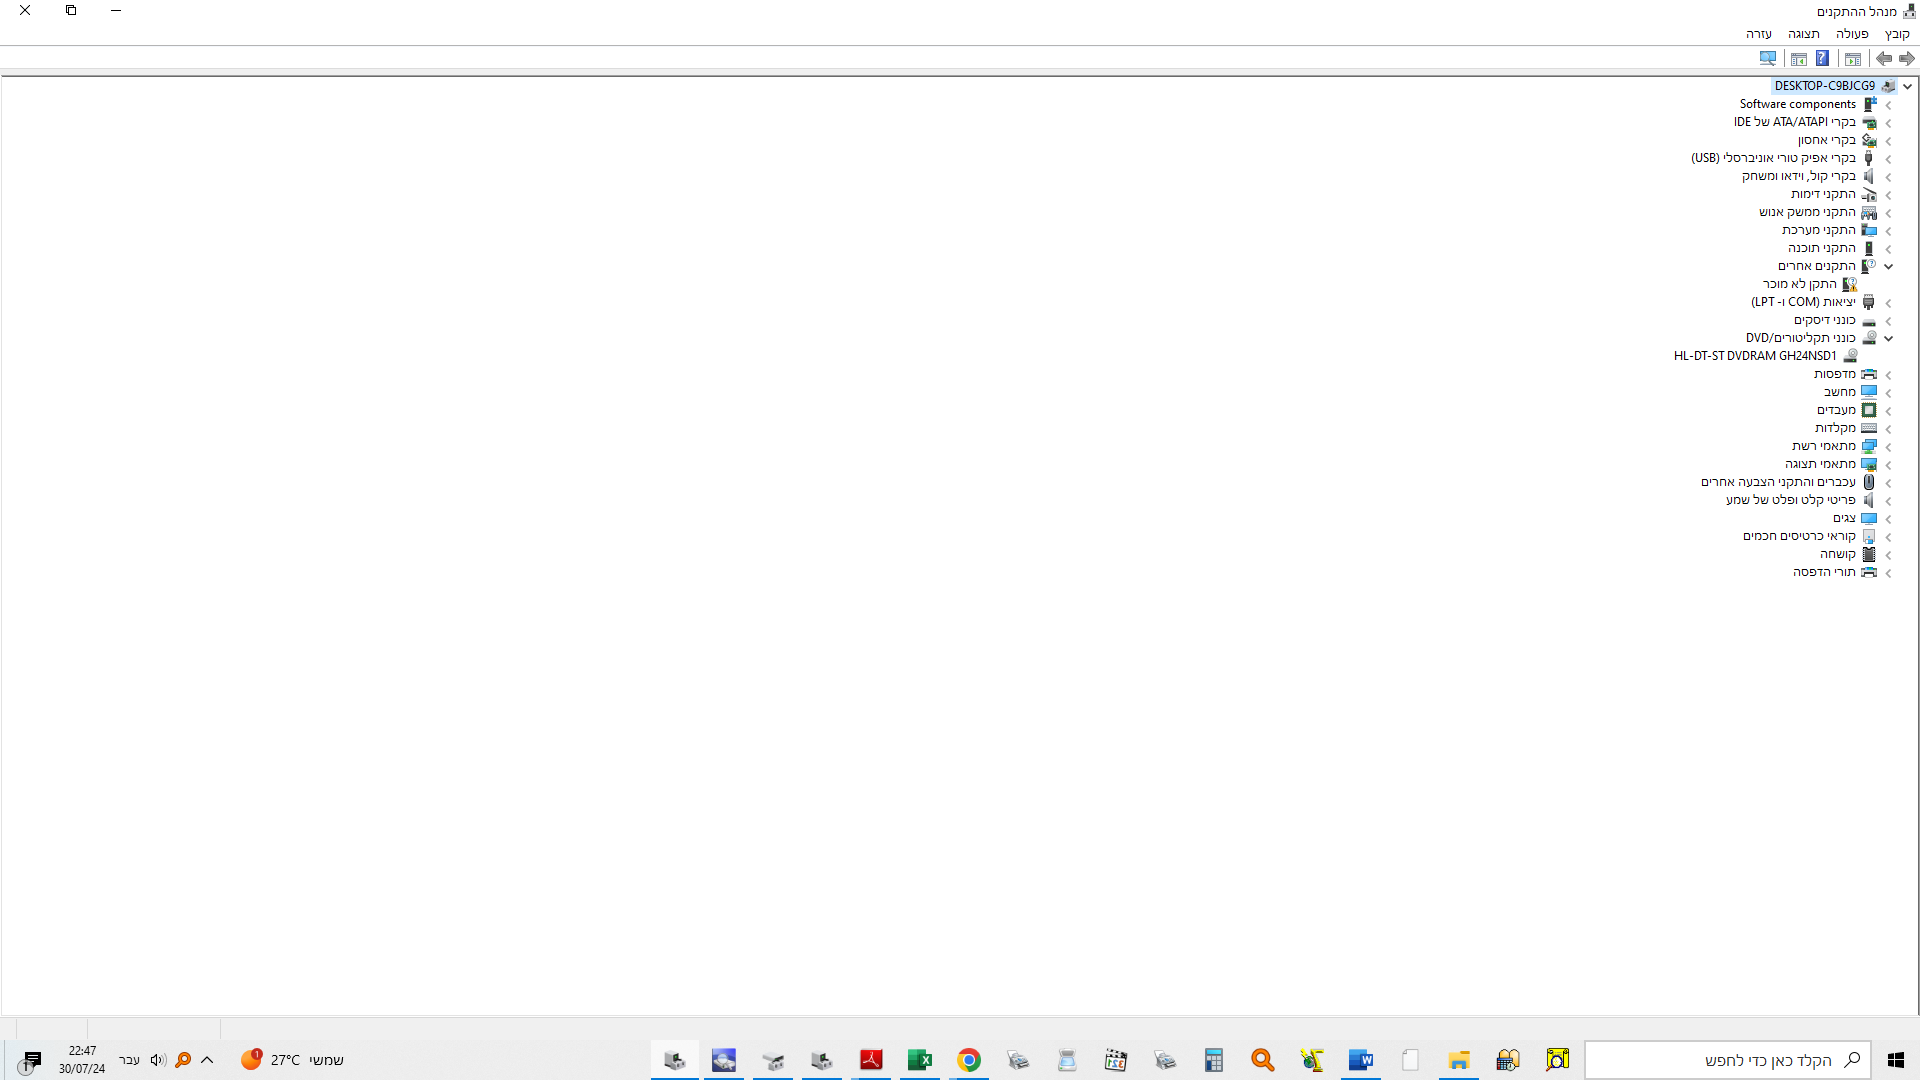Collapse the DESKTOP-C9BJCG9 root node
1920x1080 pixels.
(1907, 86)
